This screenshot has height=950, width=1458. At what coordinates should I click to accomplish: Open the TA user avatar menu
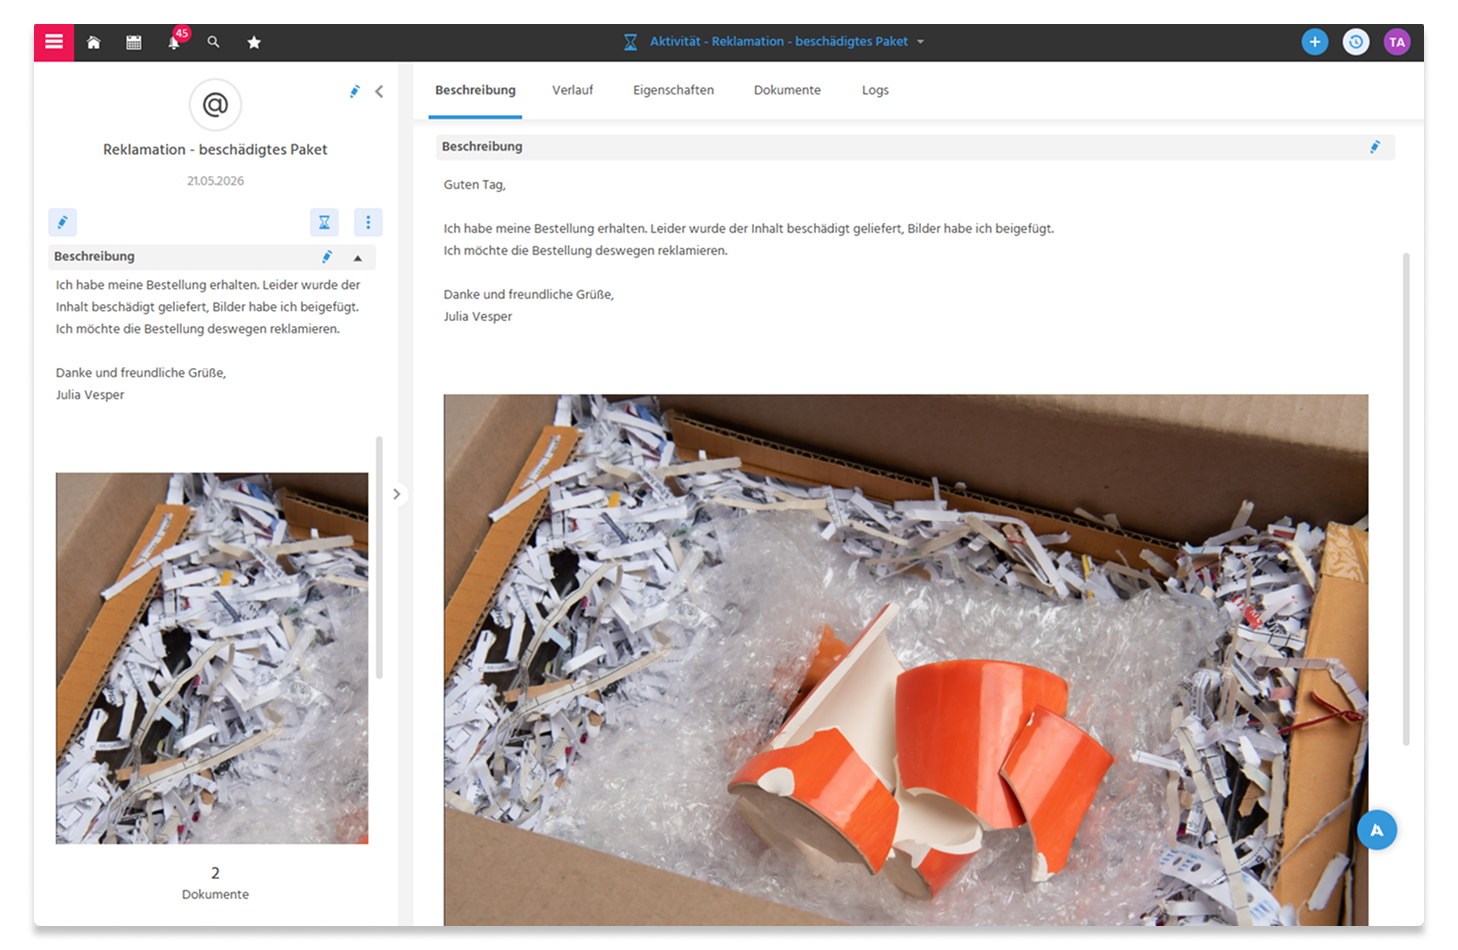(x=1397, y=42)
